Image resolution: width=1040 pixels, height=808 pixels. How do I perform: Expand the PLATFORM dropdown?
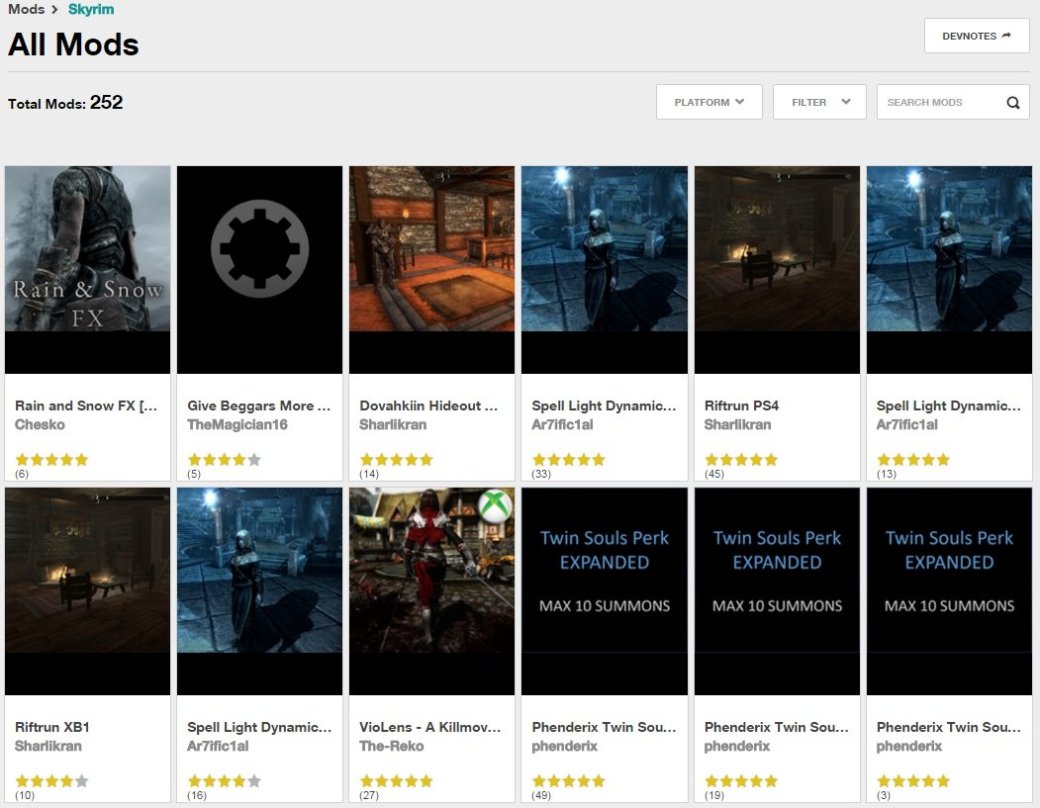709,102
